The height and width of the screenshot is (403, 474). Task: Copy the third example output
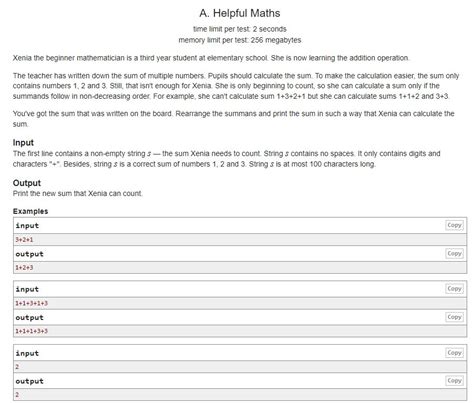tap(454, 381)
